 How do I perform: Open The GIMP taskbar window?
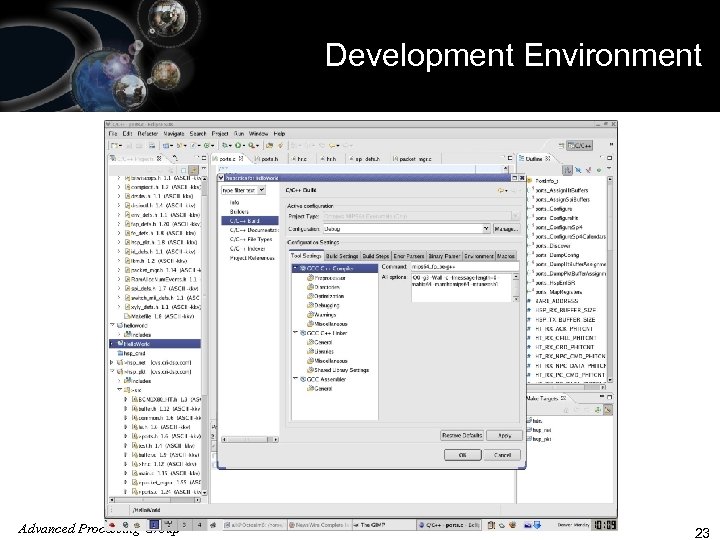[x=382, y=525]
